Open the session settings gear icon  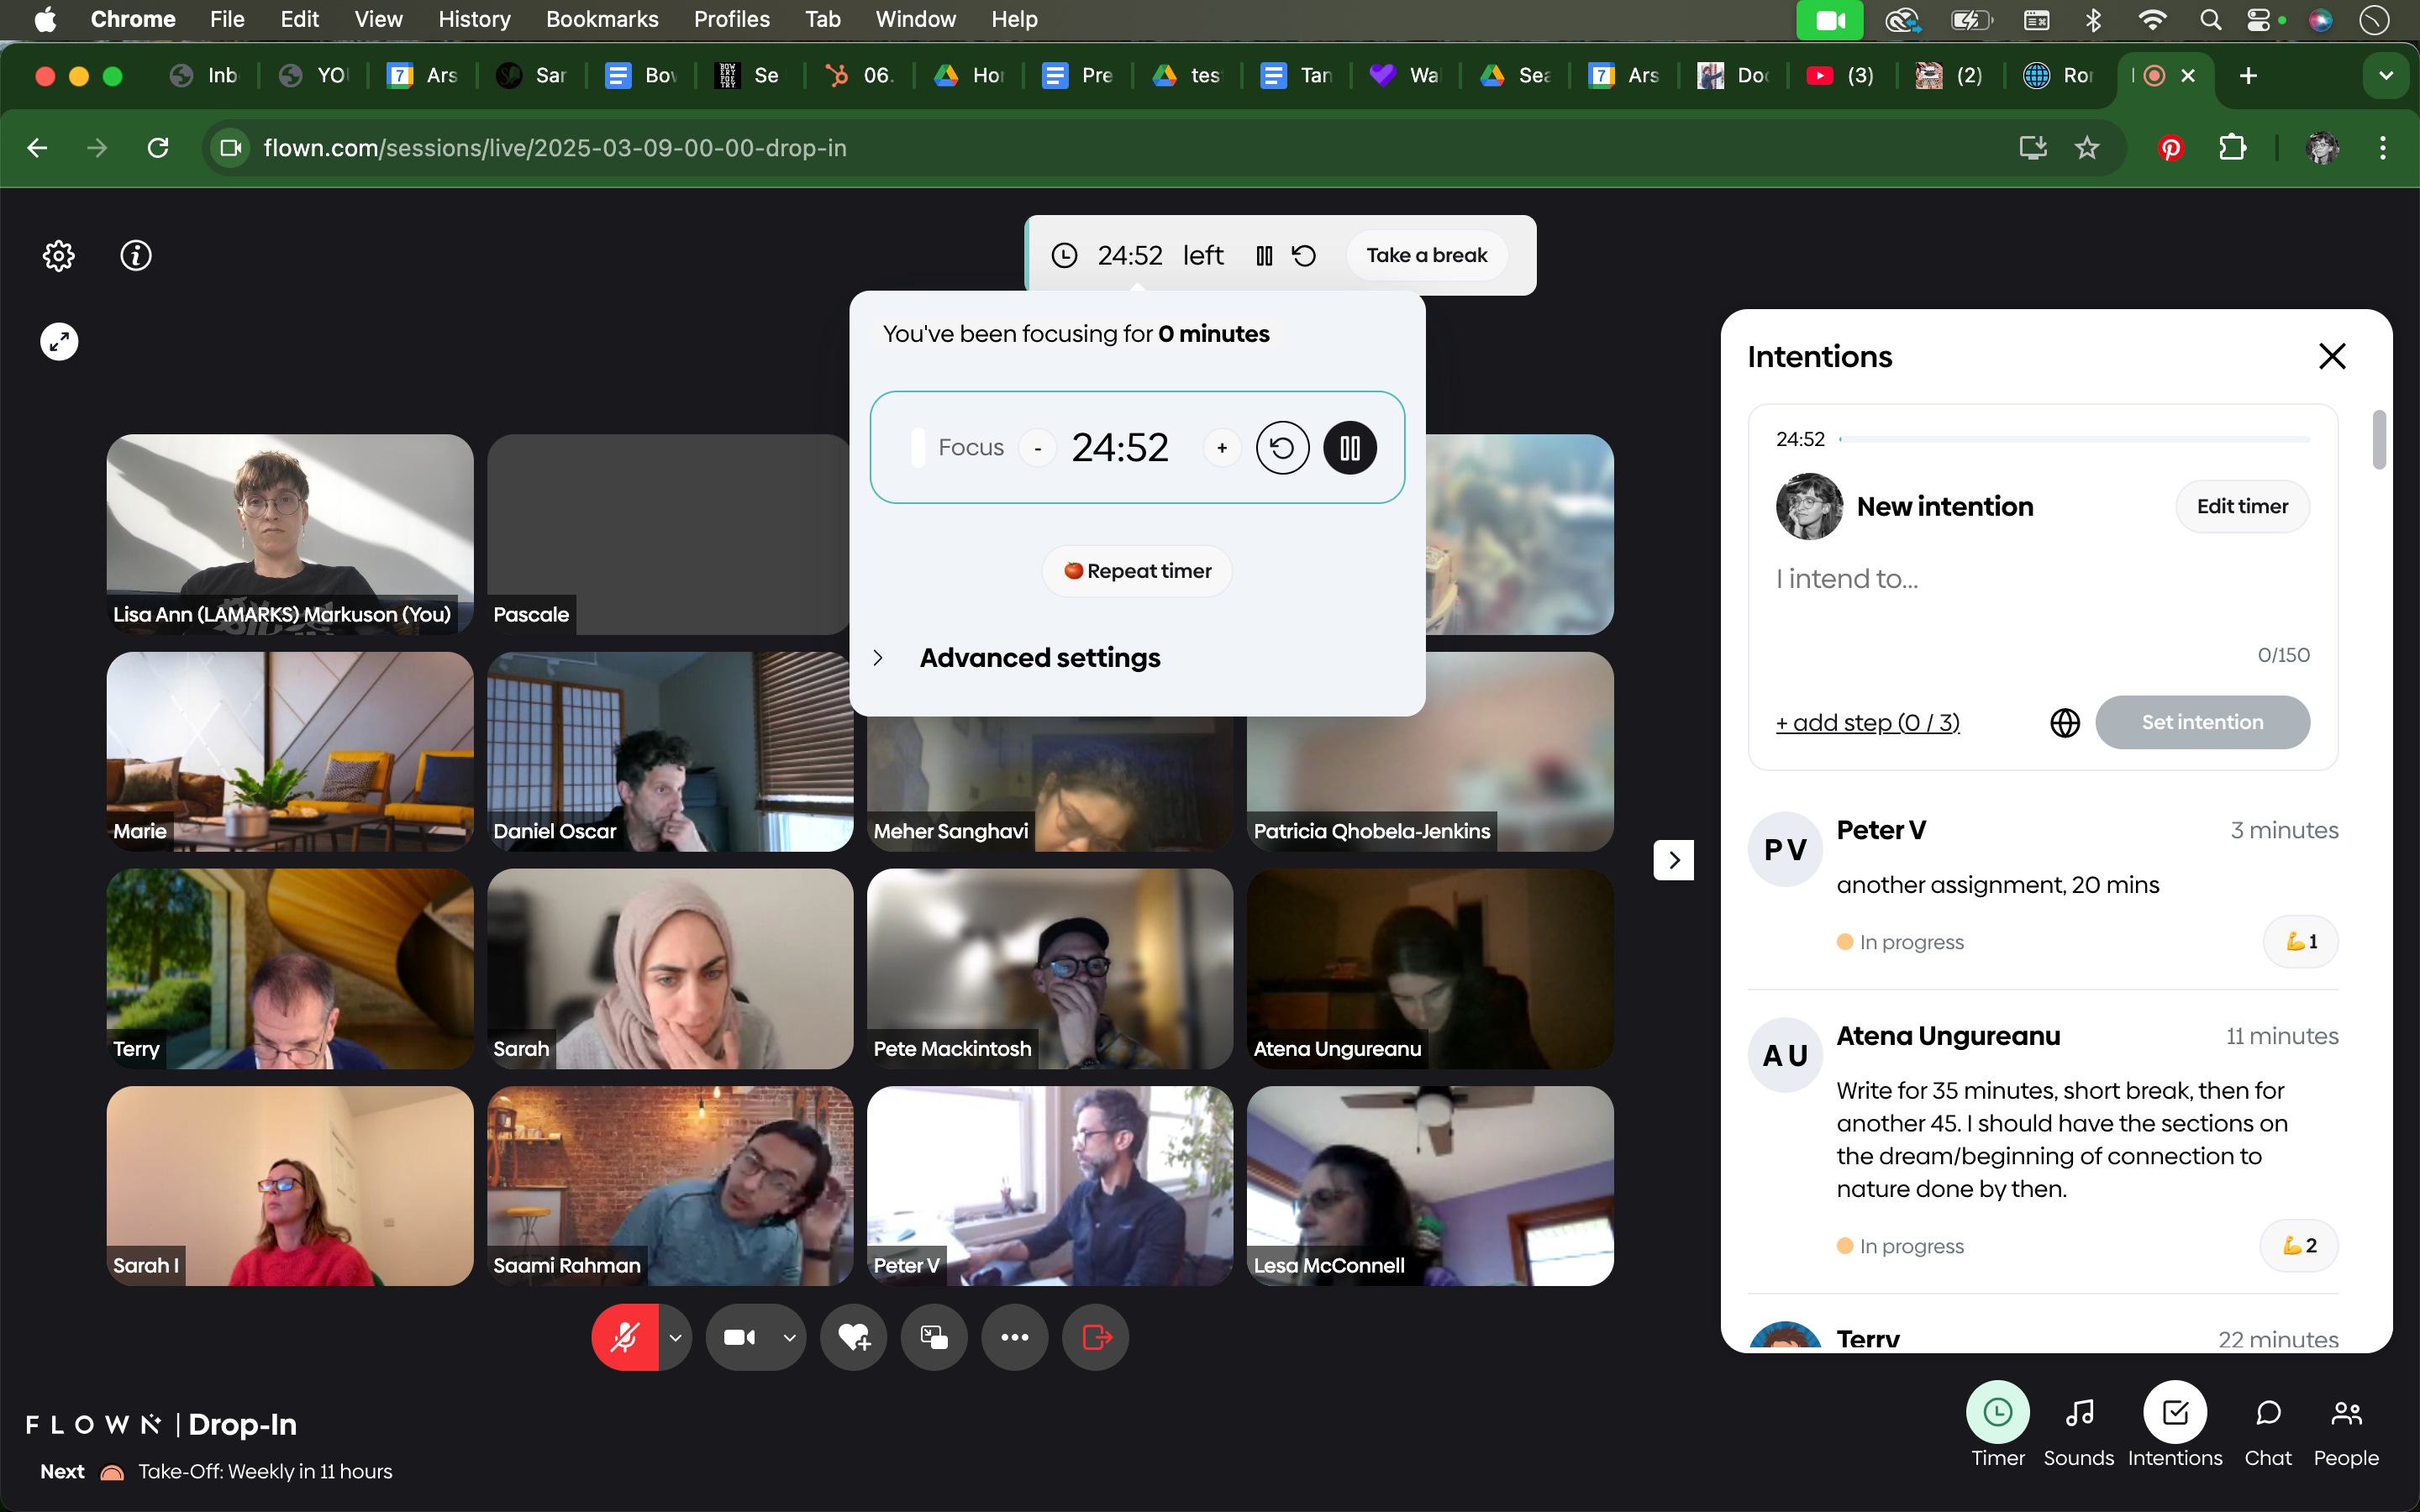[59, 256]
